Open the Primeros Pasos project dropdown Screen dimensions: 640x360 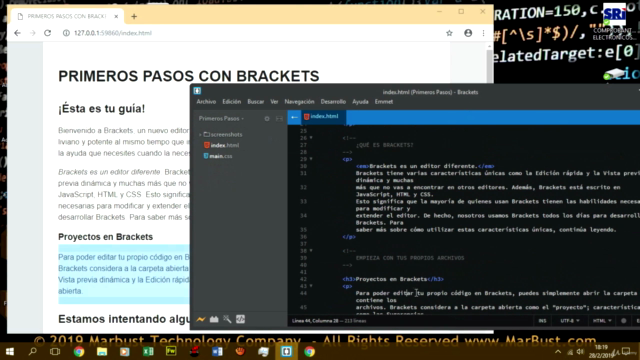(221, 119)
